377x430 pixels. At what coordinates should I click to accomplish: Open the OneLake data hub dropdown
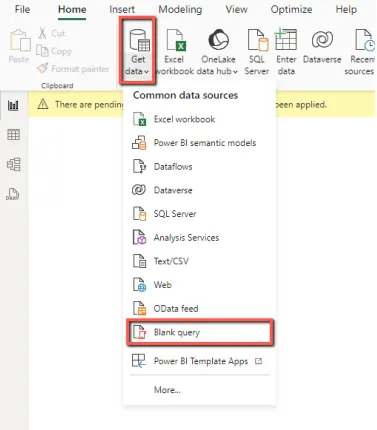[218, 52]
